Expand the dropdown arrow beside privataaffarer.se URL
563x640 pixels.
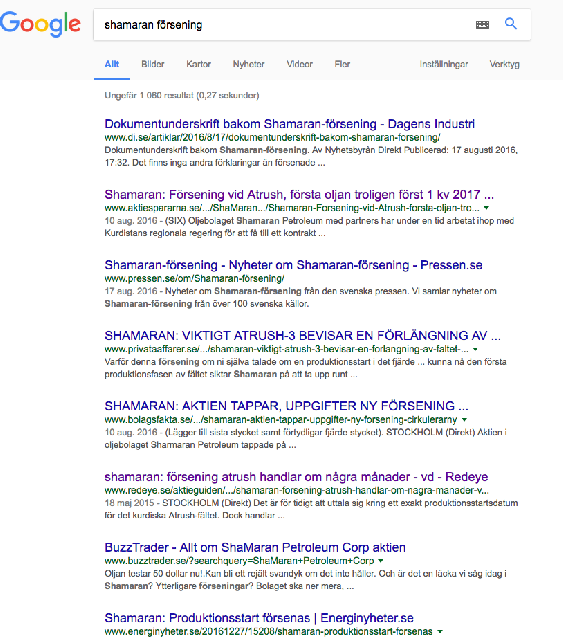coord(475,349)
